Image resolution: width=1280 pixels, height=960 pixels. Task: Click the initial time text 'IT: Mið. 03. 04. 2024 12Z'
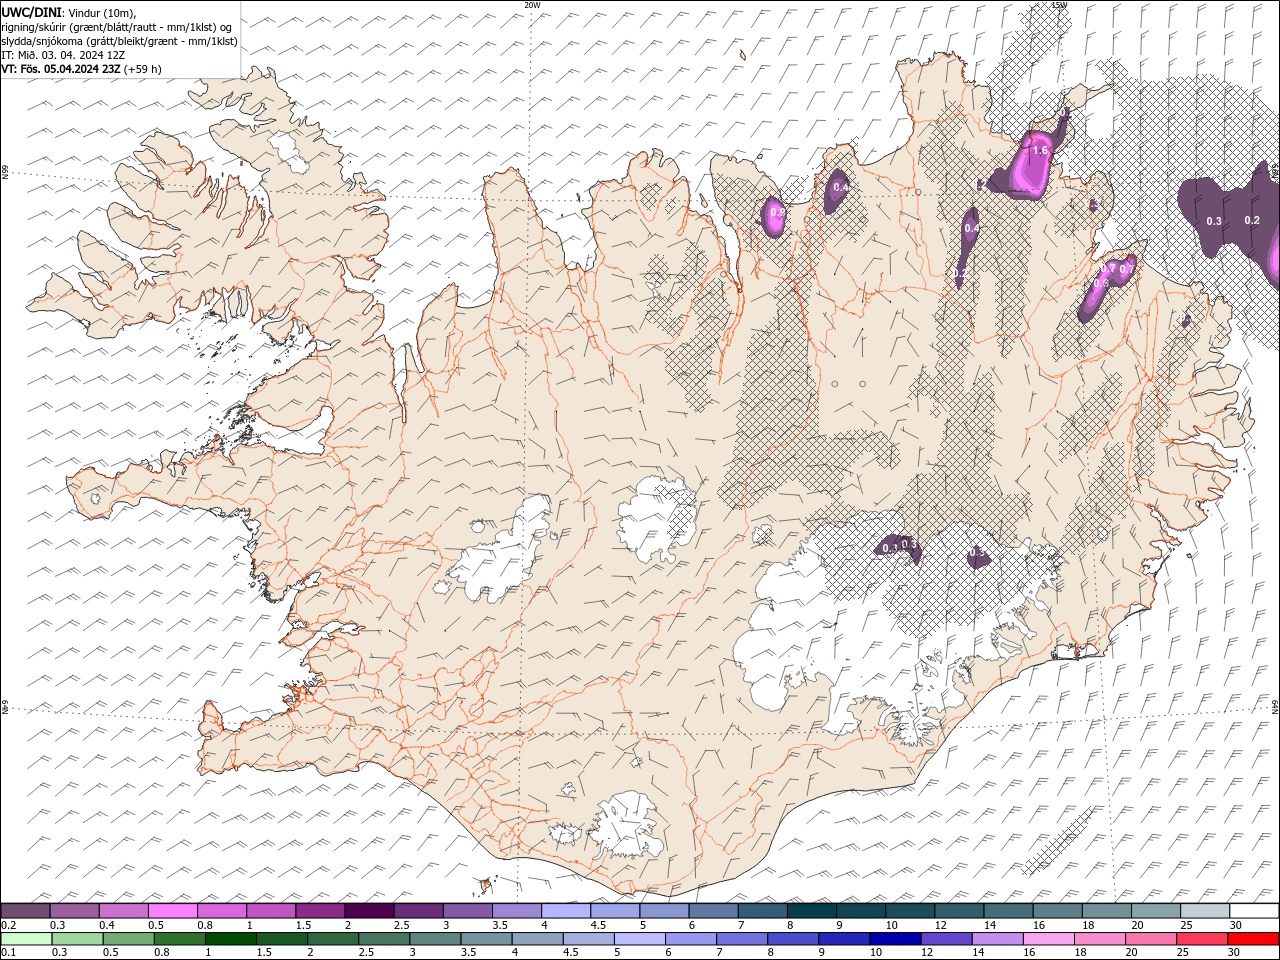pyautogui.click(x=63, y=55)
